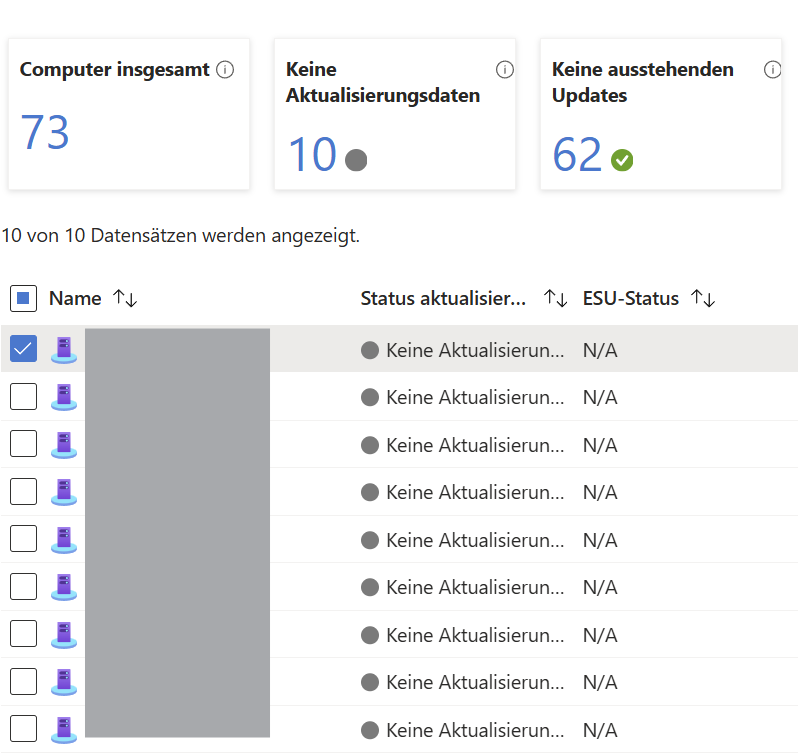Open the 73 total computers count link
This screenshot has width=798, height=756.
[x=45, y=133]
